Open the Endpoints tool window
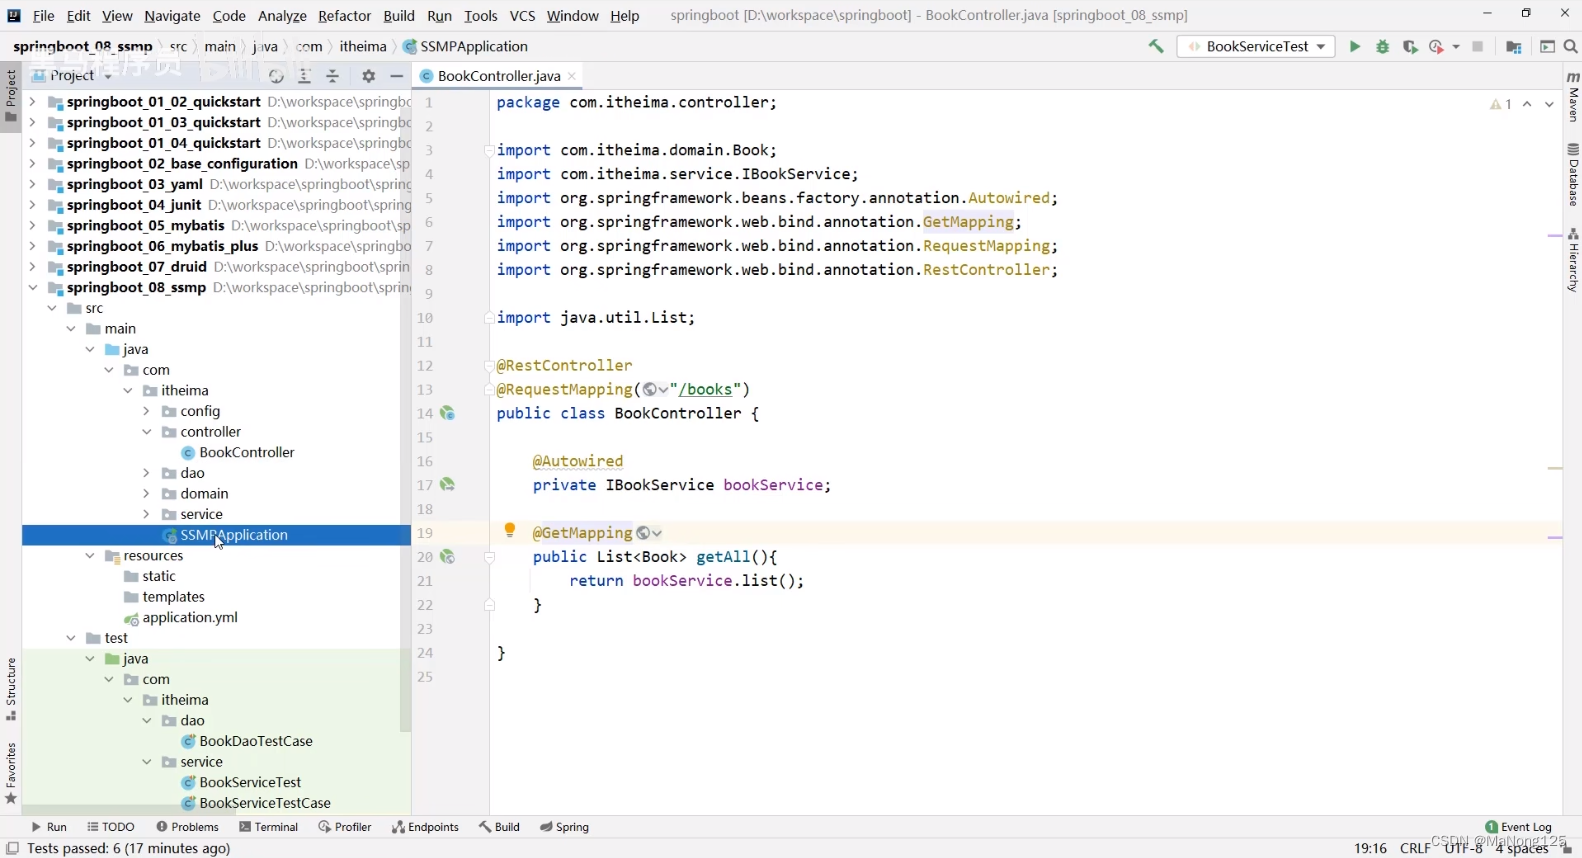1582x858 pixels. 425,827
